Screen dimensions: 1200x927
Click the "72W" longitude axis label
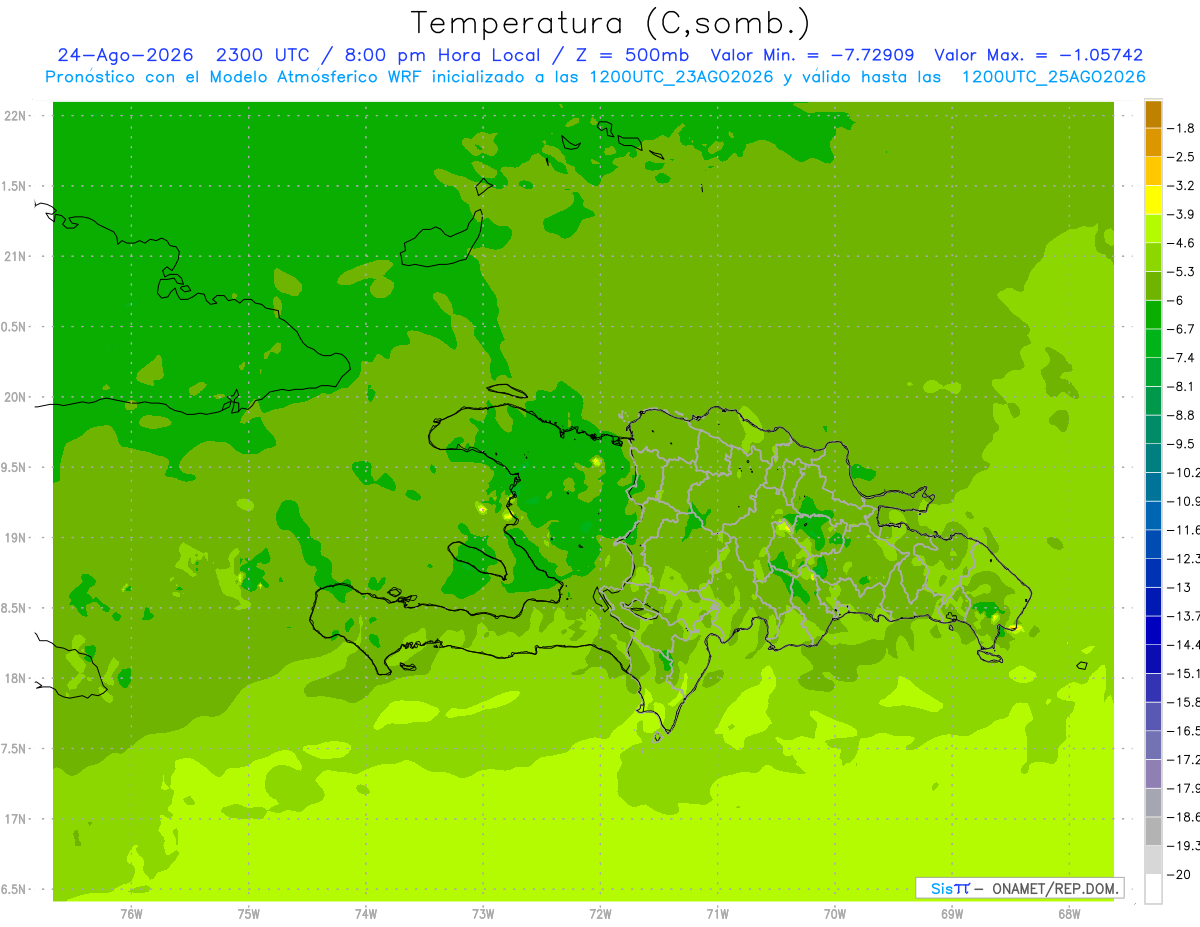600,913
